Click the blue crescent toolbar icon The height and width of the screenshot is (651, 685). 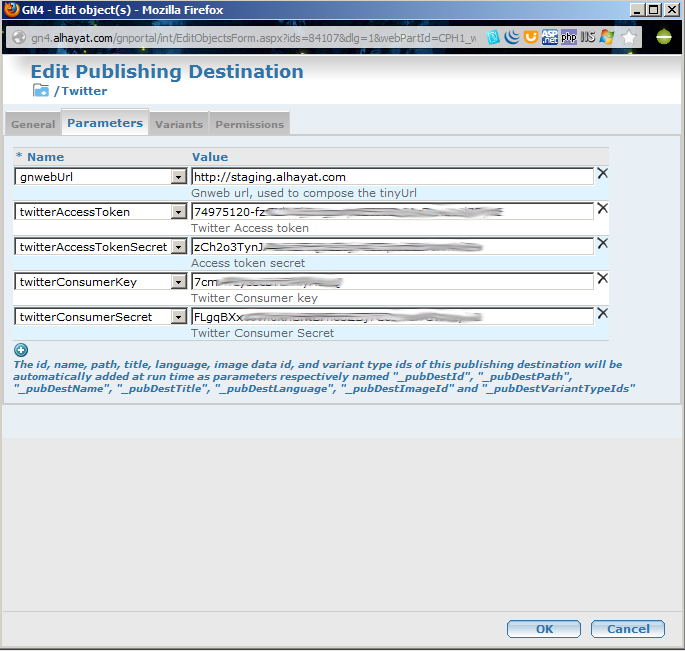pos(512,38)
